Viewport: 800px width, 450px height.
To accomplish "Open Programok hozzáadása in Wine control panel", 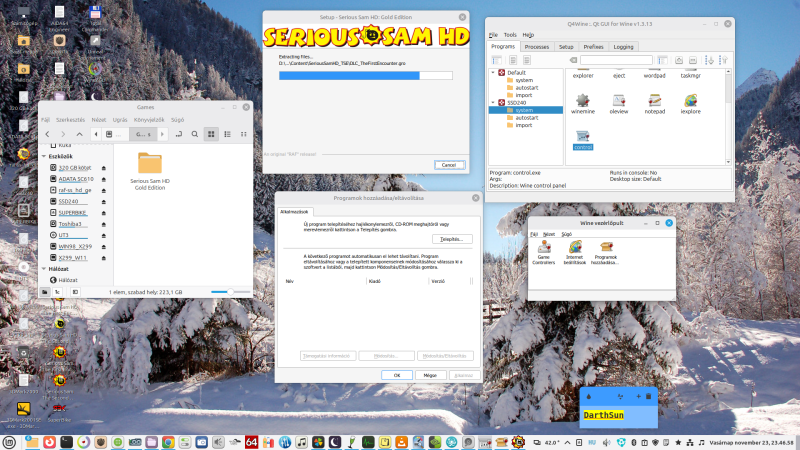I will pos(606,253).
